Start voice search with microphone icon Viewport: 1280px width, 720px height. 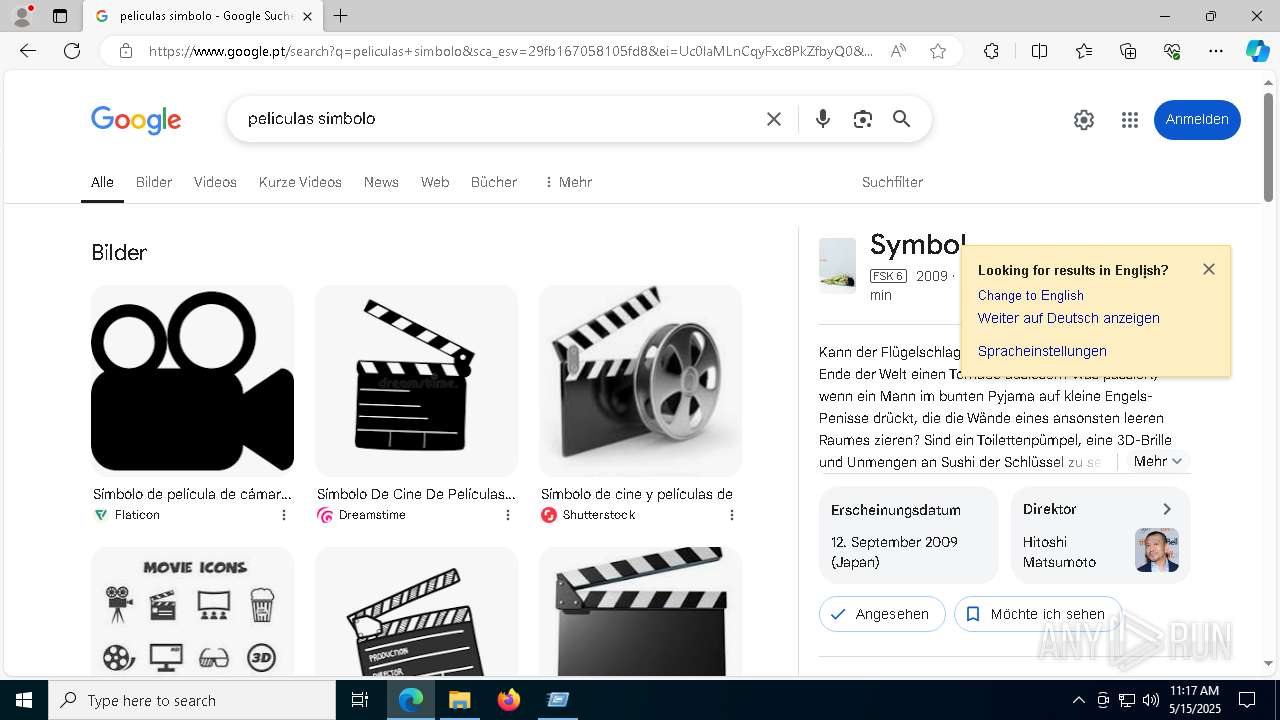click(823, 119)
